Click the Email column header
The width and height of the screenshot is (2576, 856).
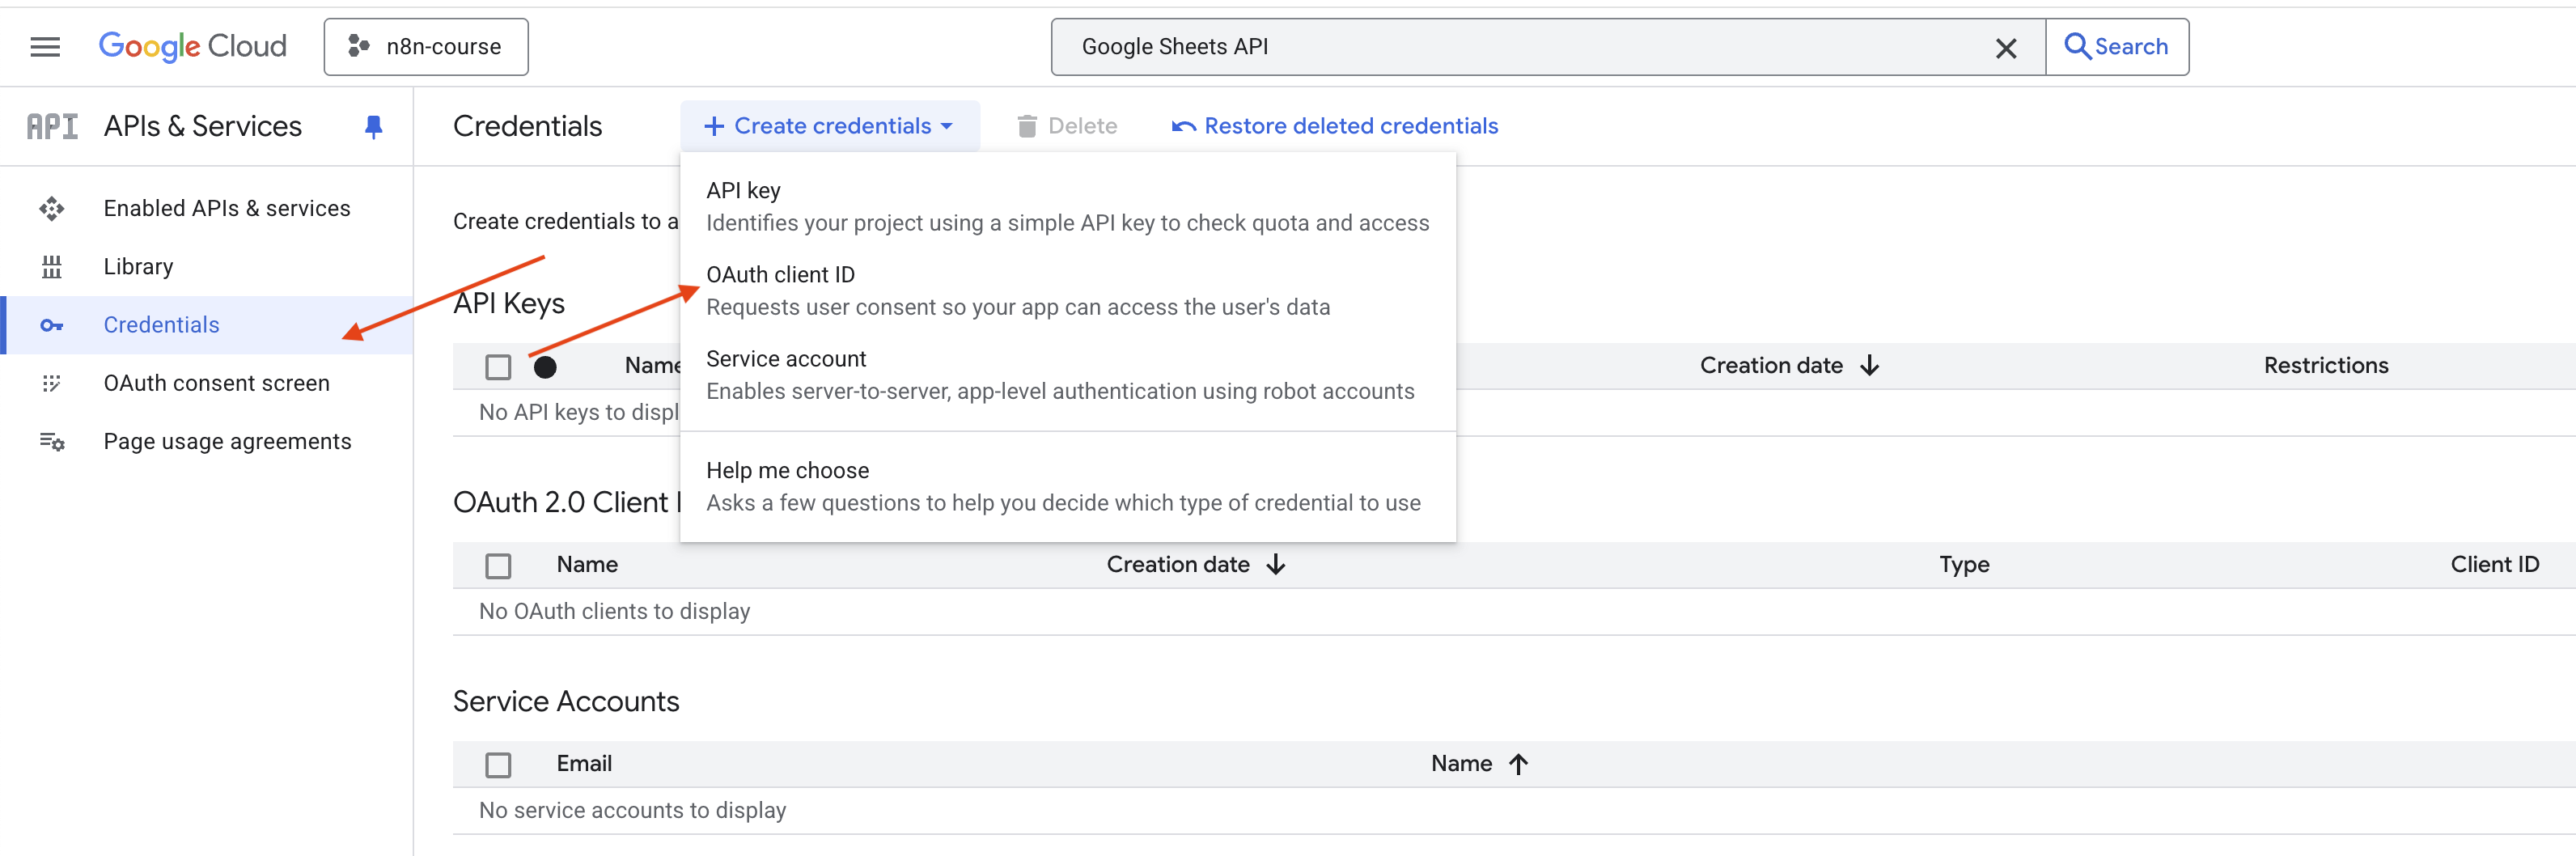(x=584, y=763)
